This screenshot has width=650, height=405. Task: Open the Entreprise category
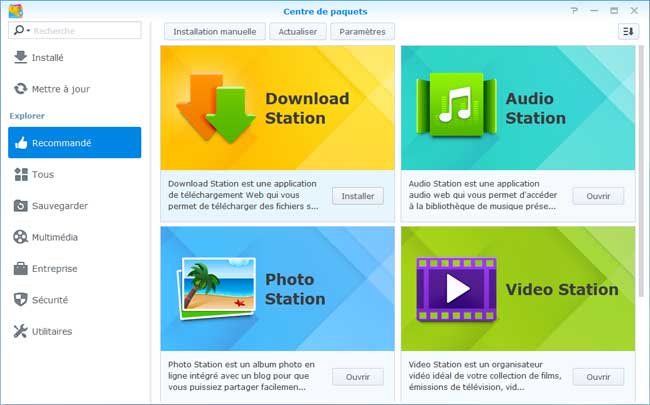click(x=75, y=269)
